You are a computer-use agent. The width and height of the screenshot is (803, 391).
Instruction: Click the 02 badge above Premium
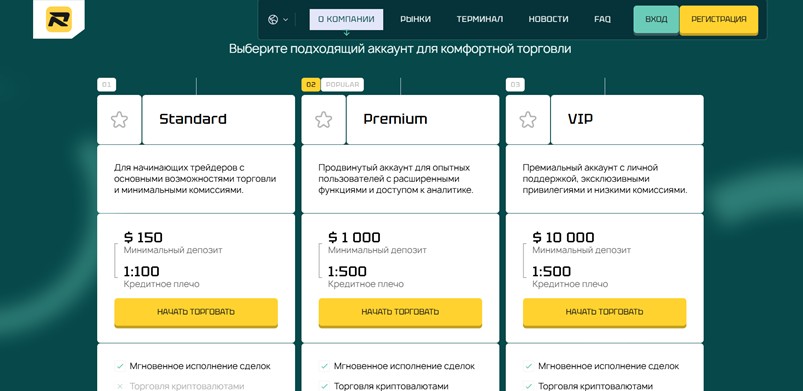pyautogui.click(x=311, y=85)
